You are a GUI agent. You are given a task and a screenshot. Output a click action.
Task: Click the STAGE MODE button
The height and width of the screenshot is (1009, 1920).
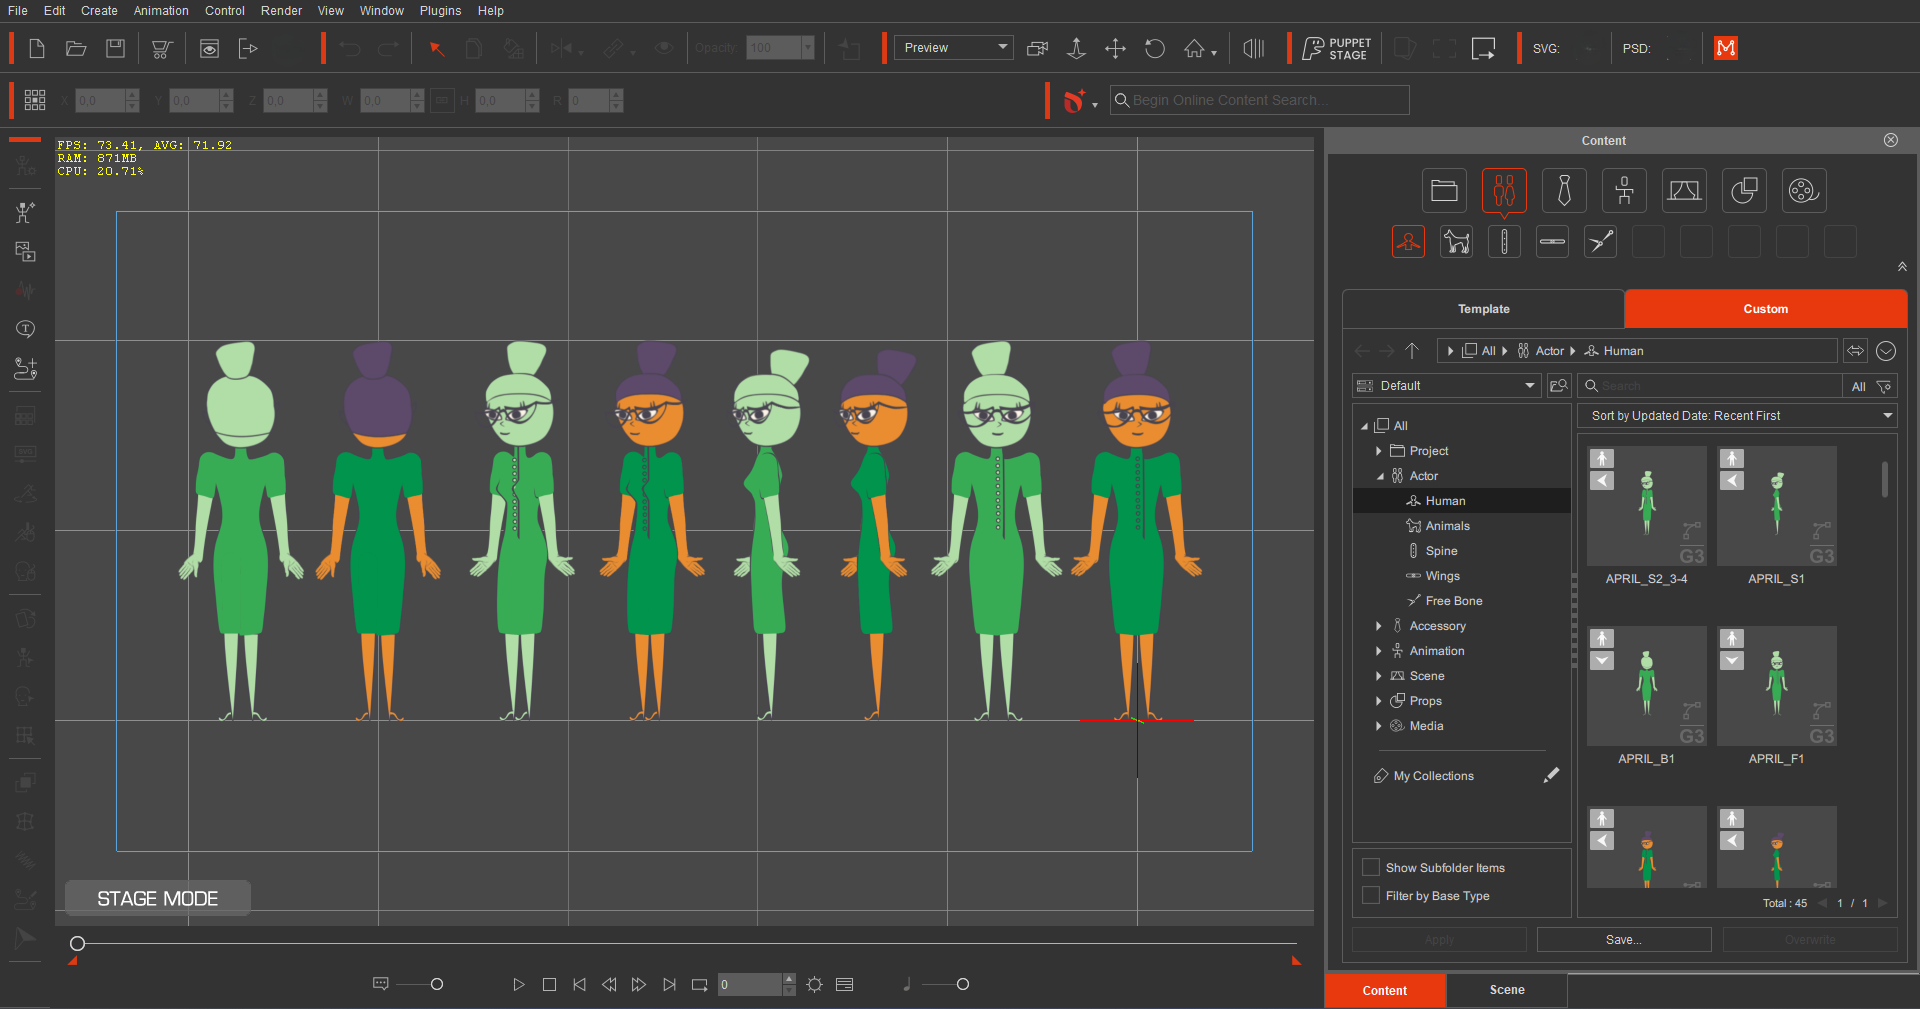point(158,898)
